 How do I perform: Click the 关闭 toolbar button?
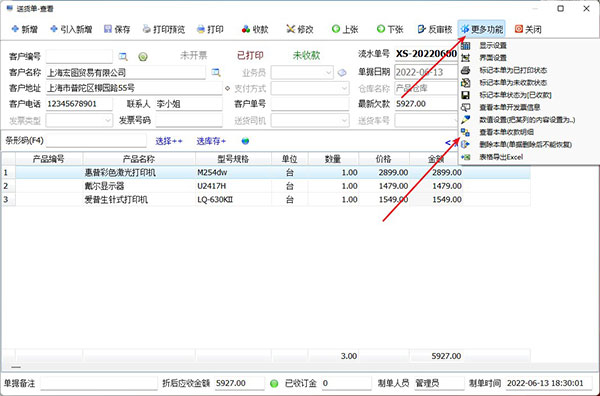(x=528, y=29)
